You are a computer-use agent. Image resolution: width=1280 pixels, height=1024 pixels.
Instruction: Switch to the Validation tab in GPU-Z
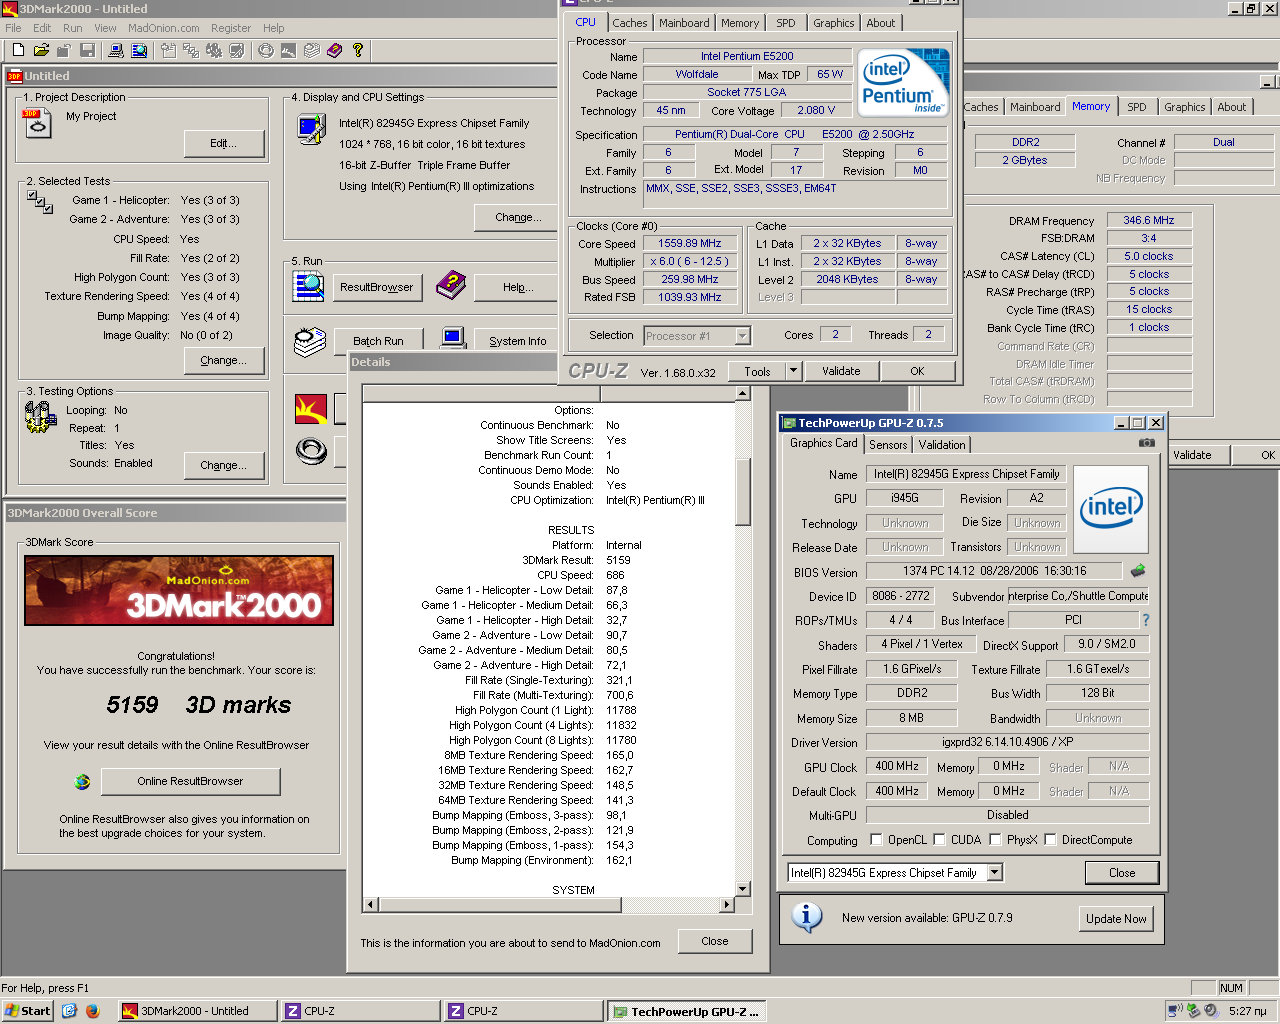942,445
